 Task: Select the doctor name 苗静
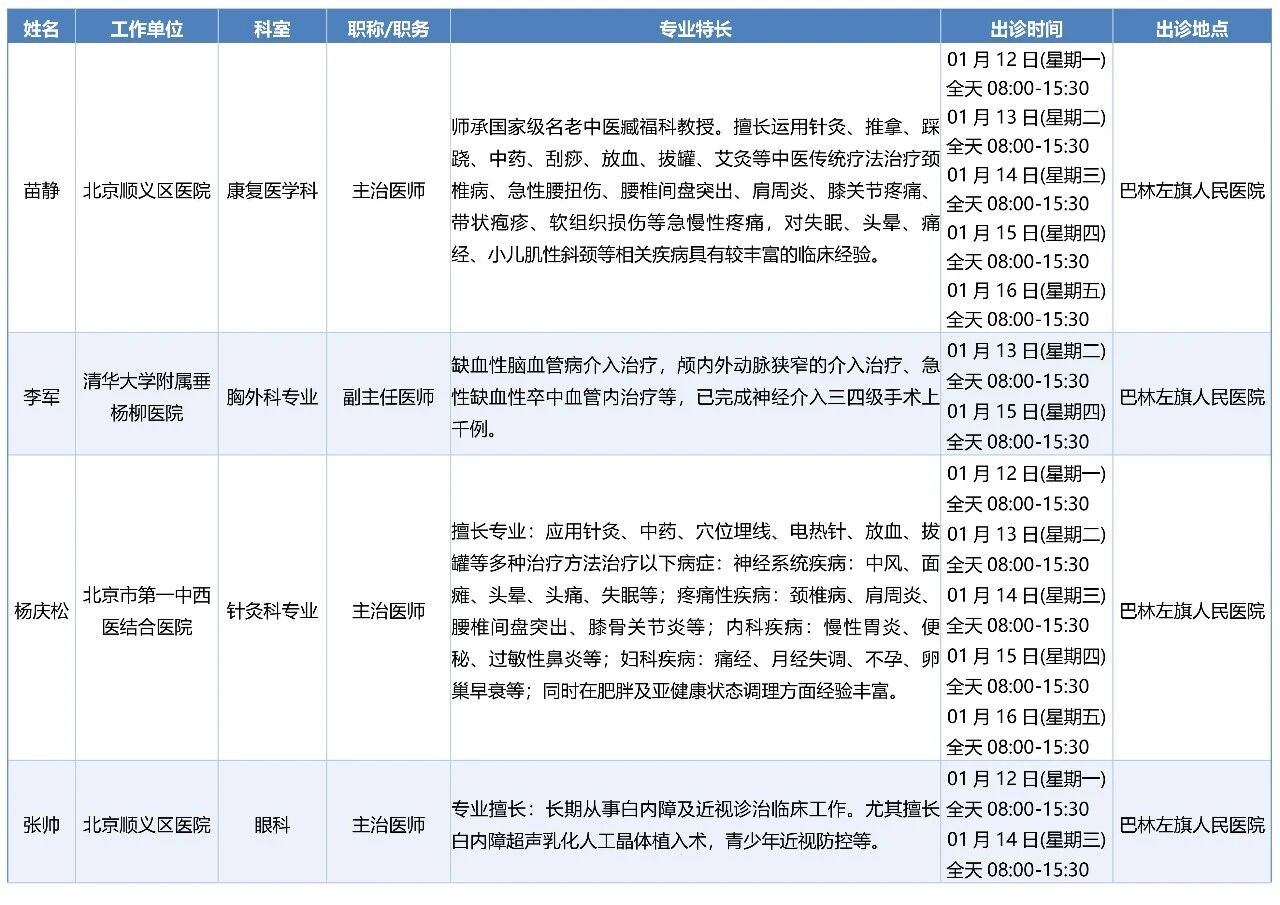point(41,190)
